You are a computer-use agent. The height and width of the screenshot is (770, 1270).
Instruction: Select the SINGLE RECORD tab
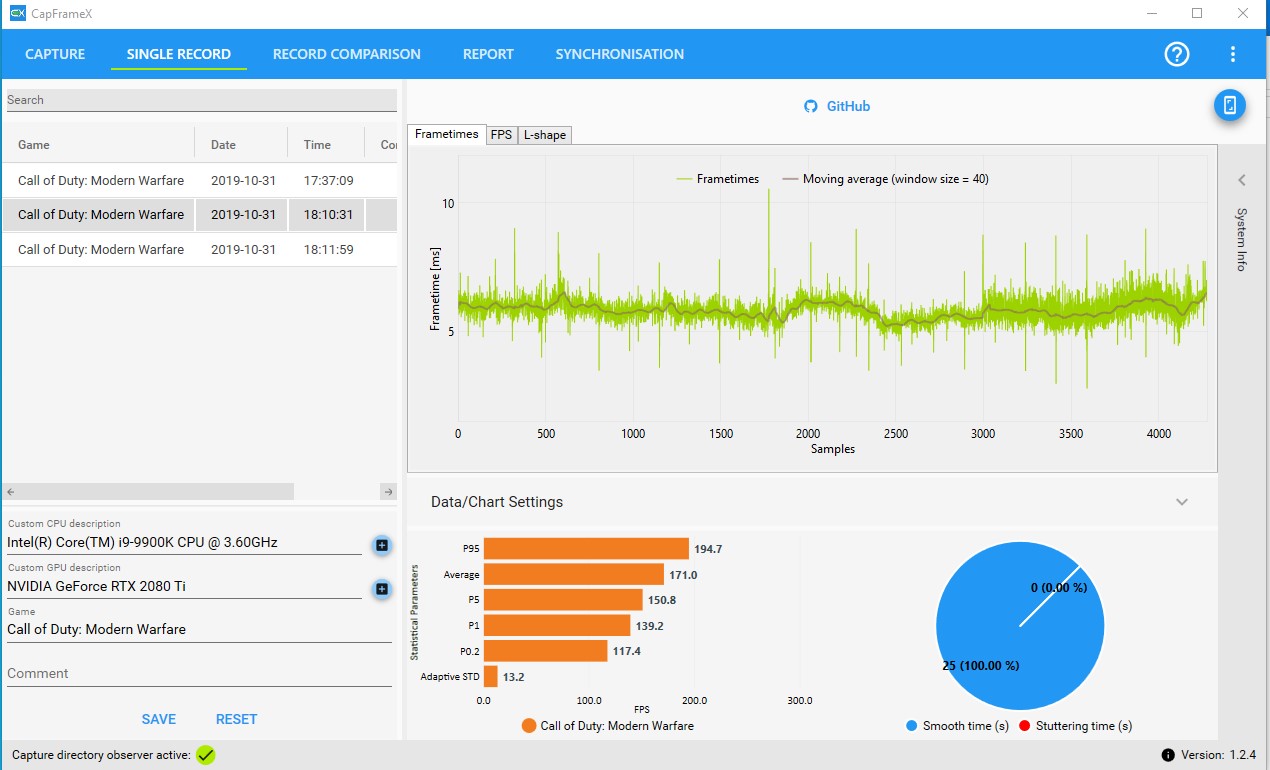179,54
